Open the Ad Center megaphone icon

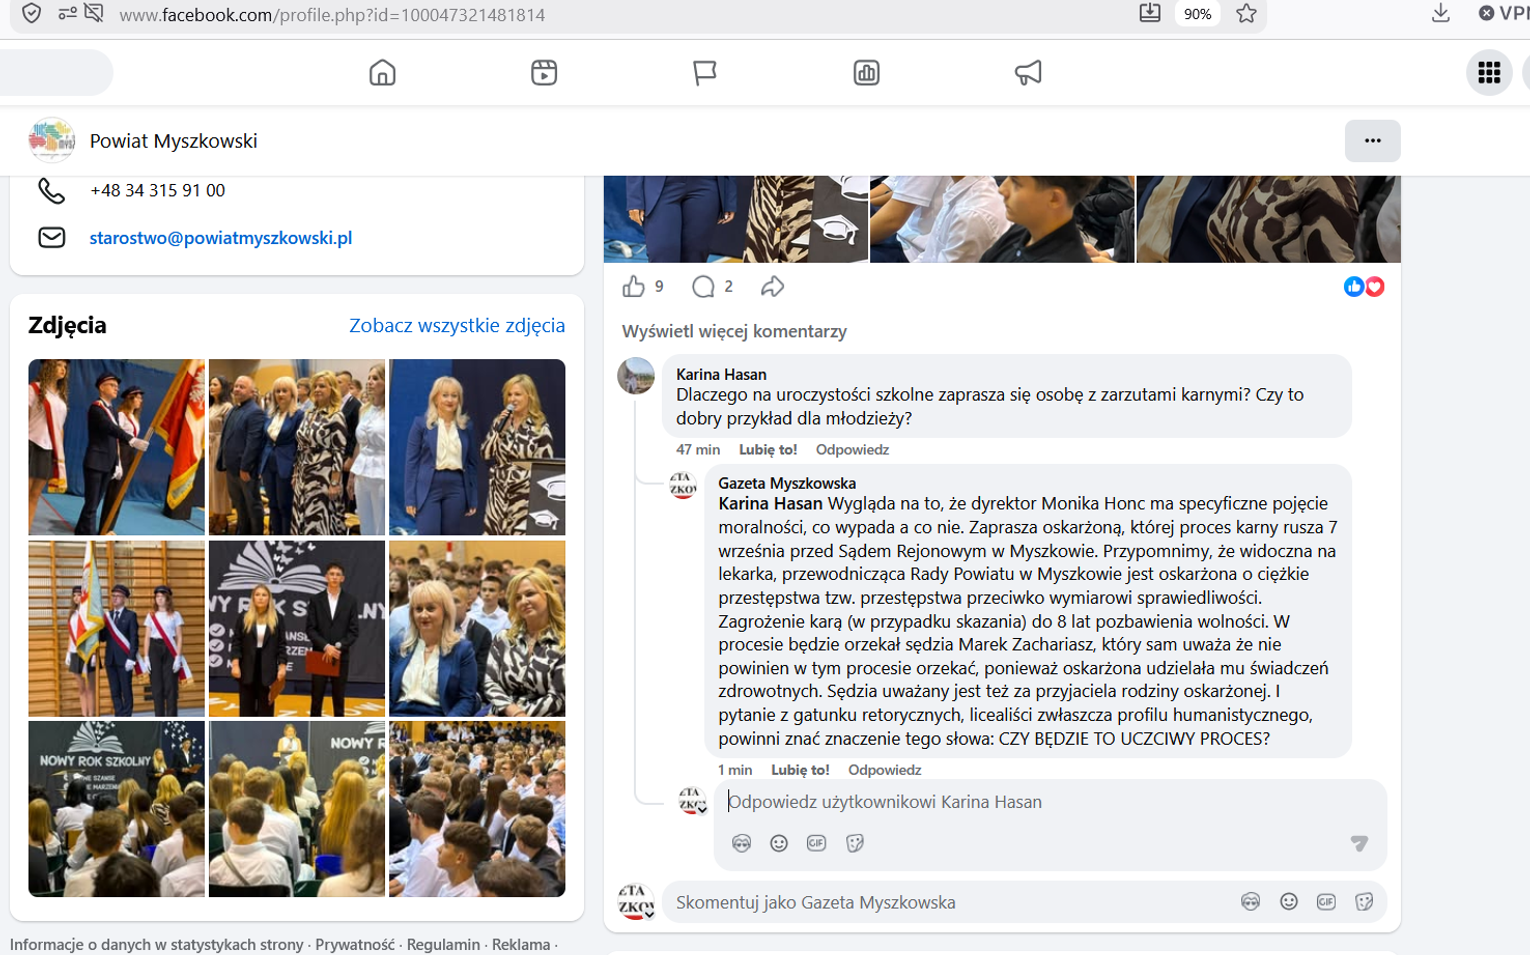pos(1028,73)
